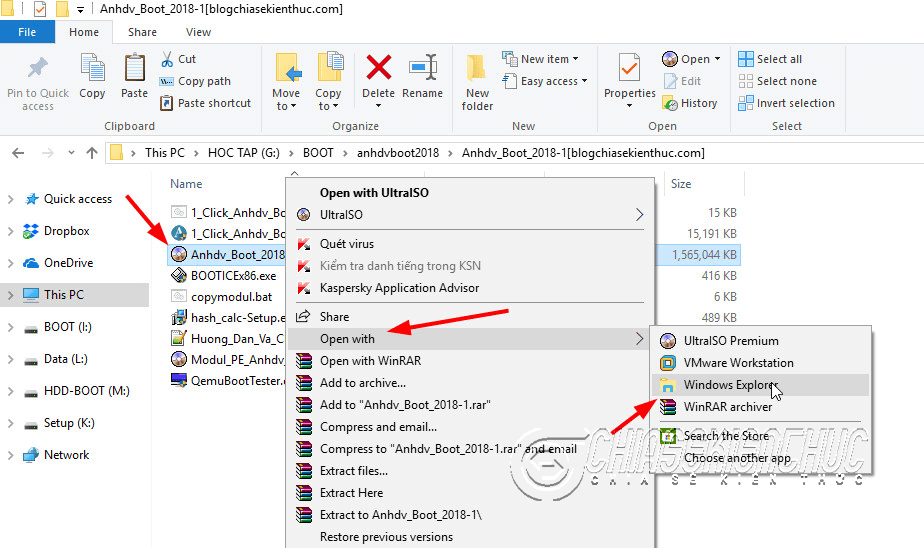This screenshot has height=548, width=924.
Task: Select Network in the navigation pane
Action: pos(67,455)
